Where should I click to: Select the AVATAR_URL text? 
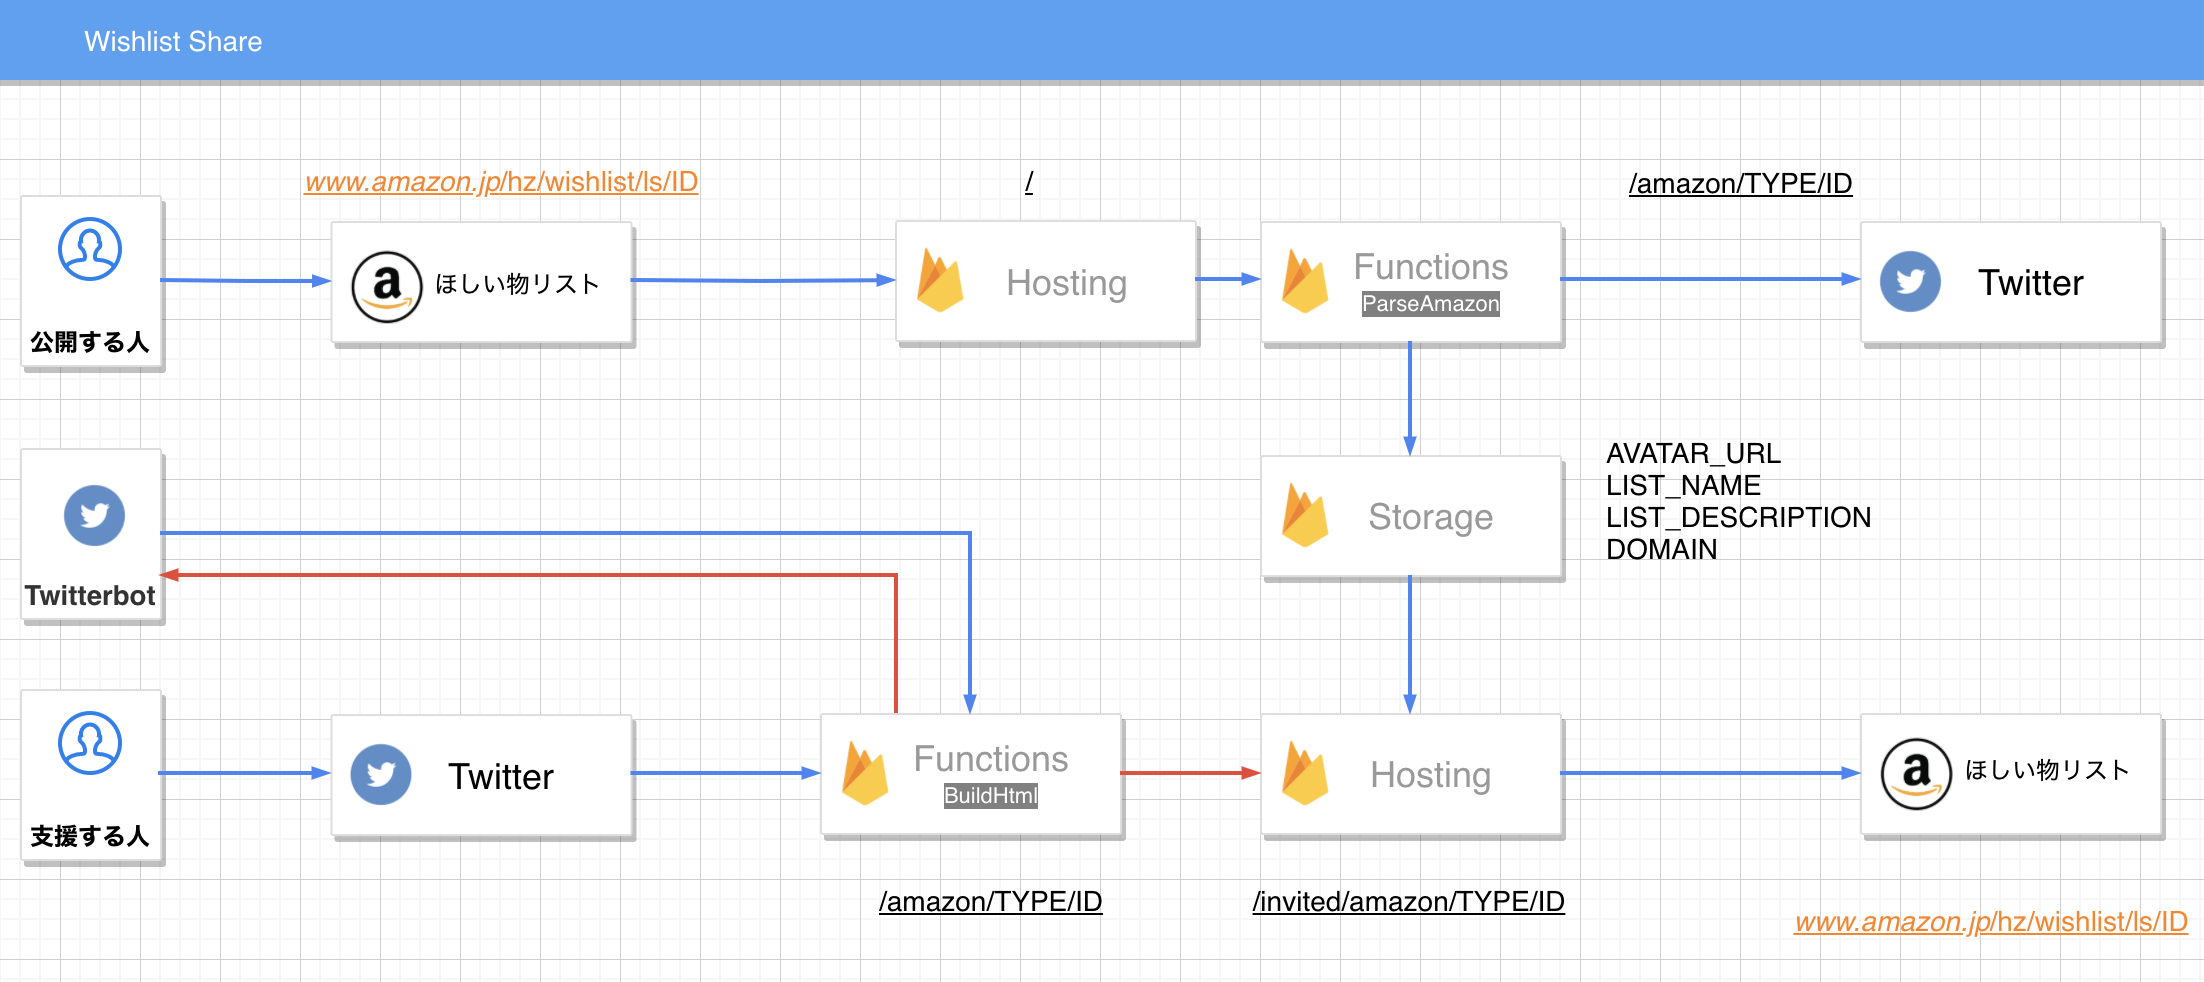coord(1694,454)
